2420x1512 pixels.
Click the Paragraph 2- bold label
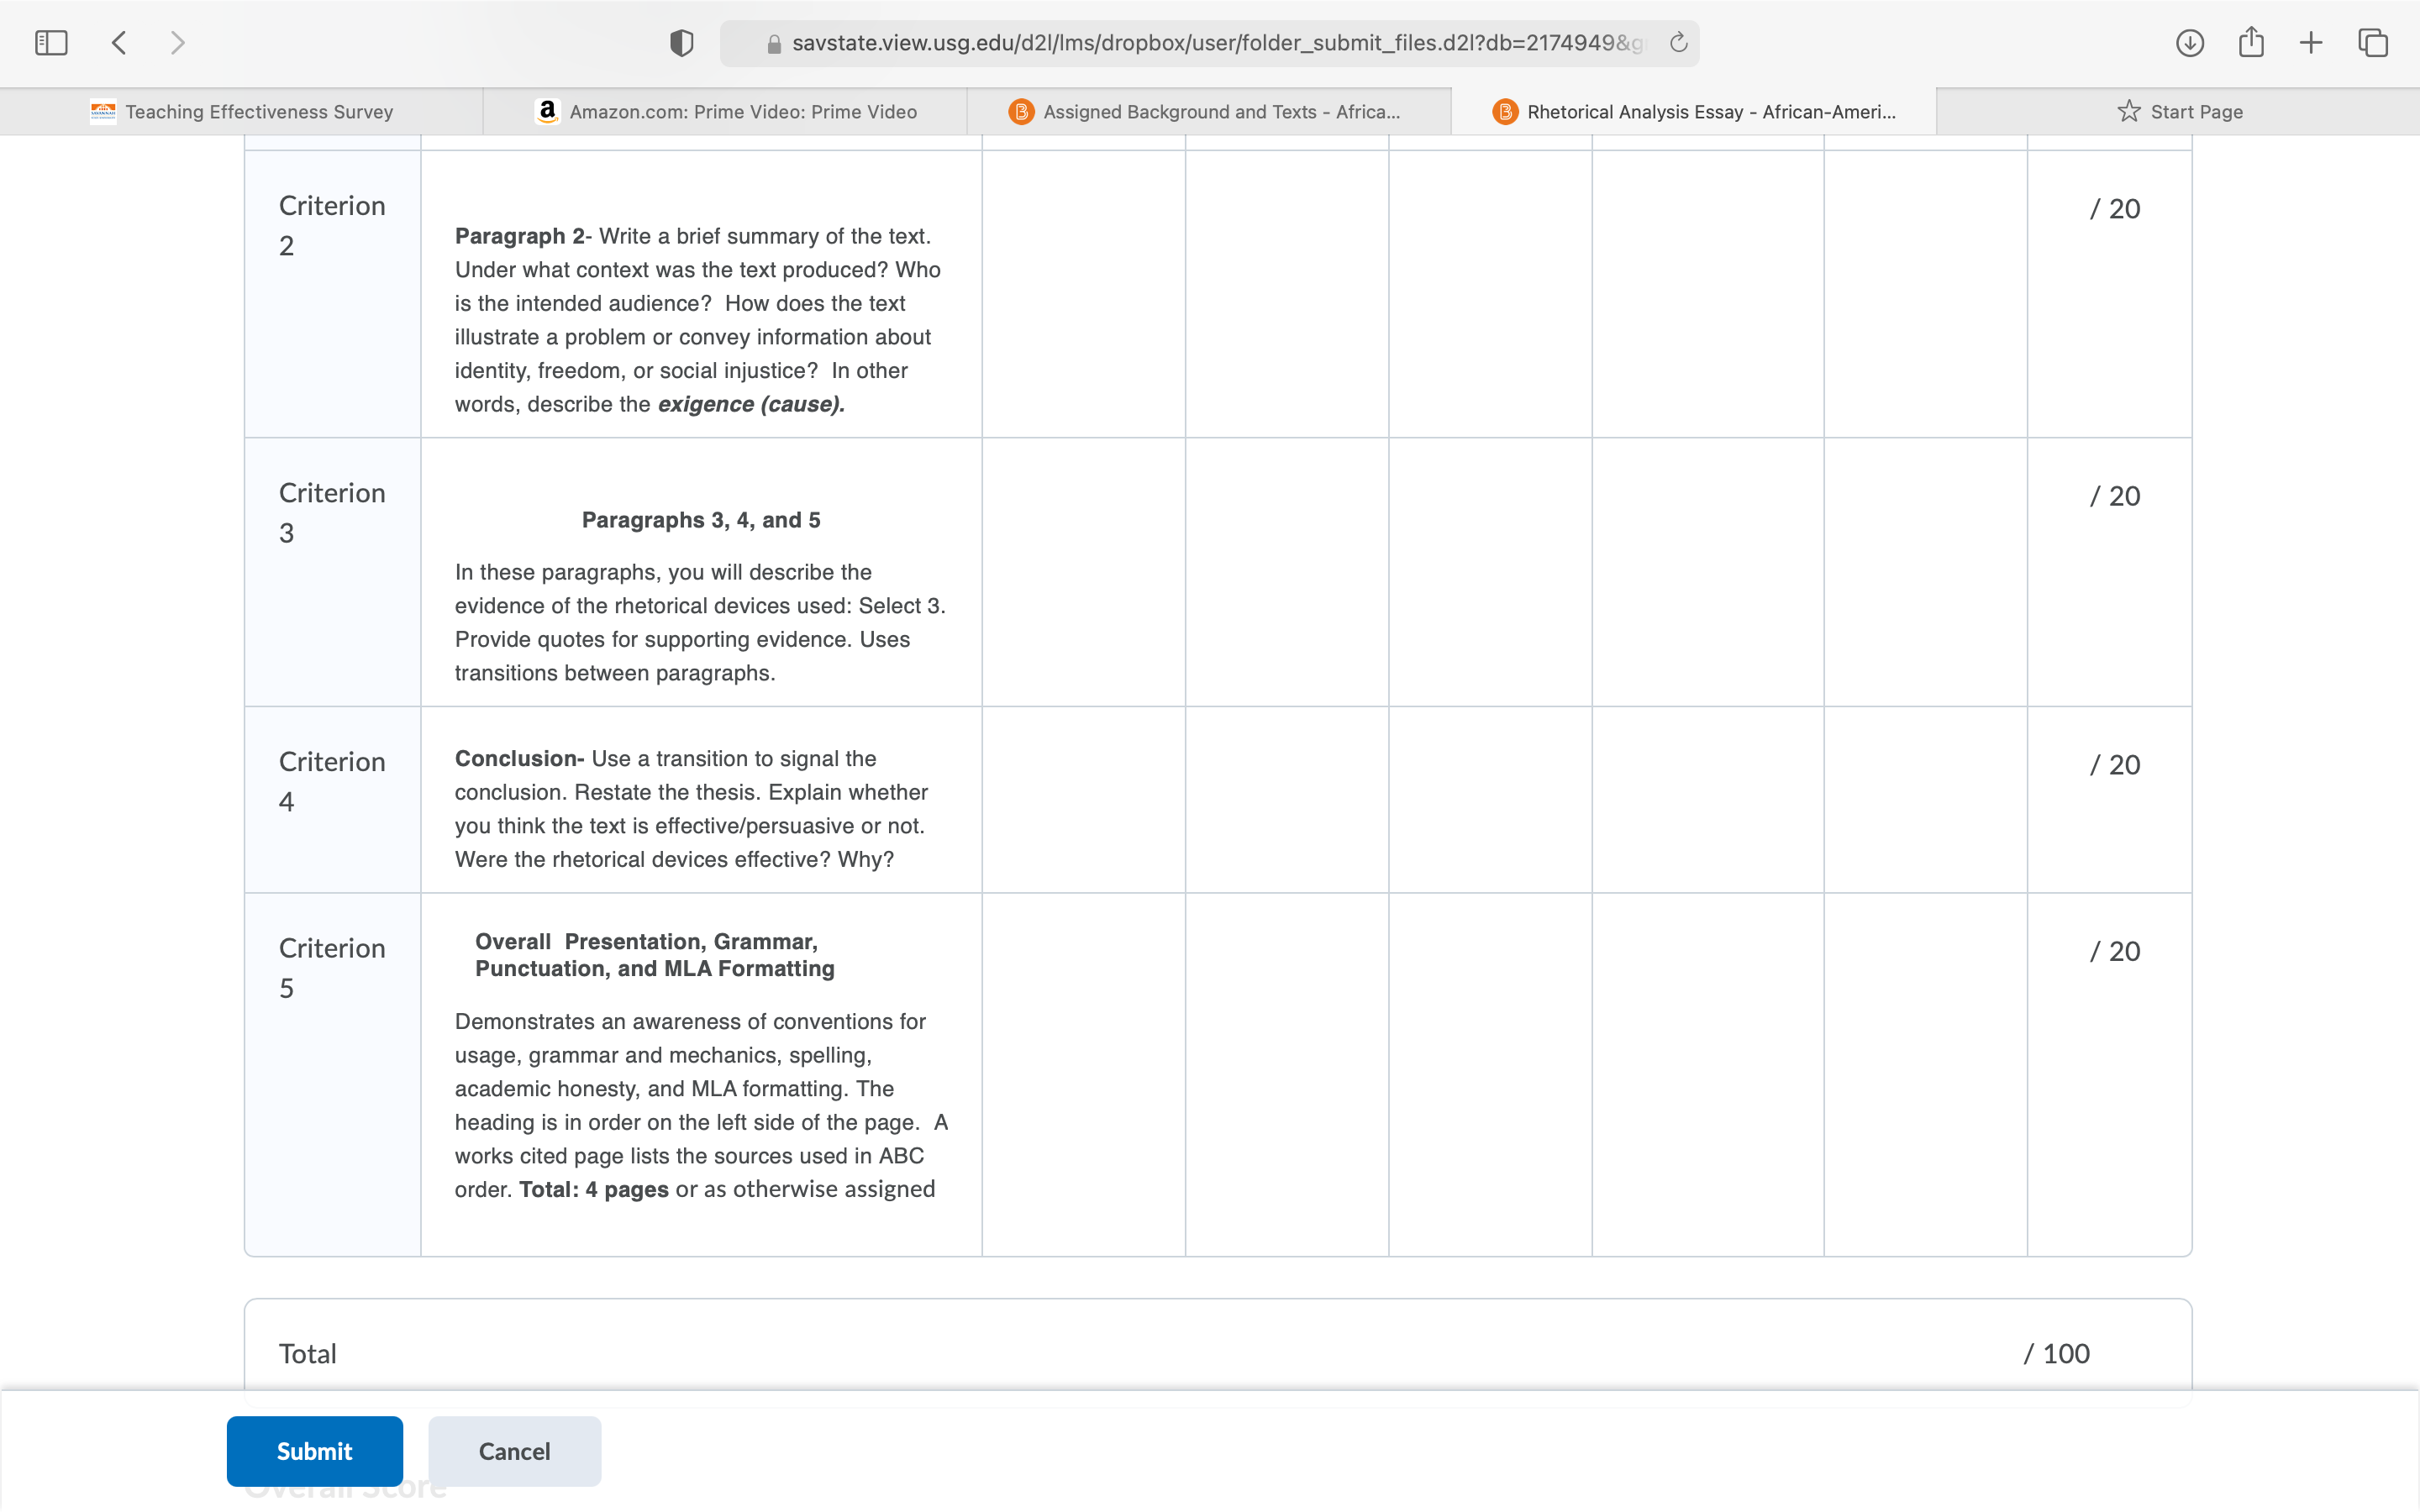tap(524, 236)
